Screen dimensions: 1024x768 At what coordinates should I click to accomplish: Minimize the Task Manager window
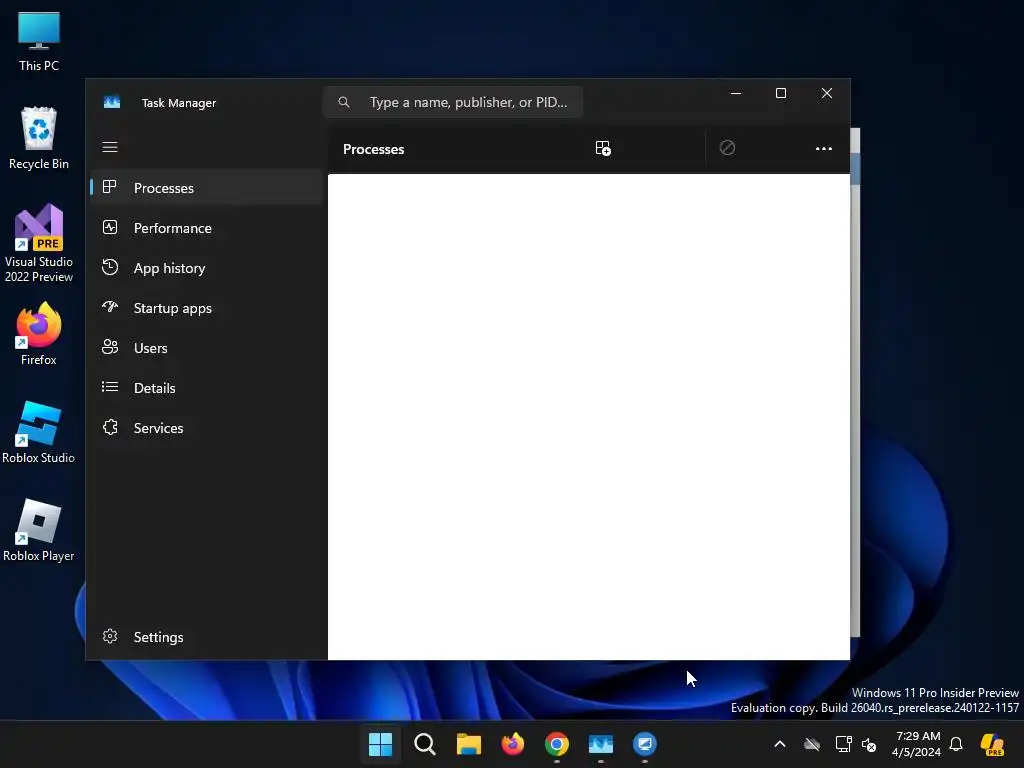coord(736,93)
